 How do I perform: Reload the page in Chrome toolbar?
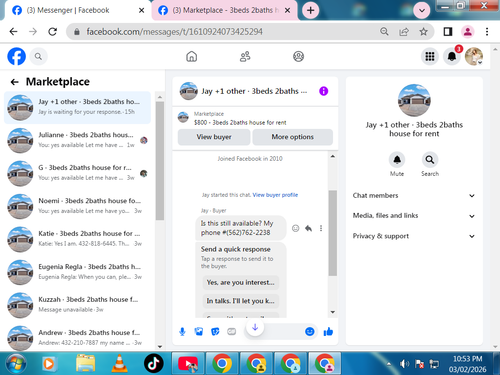point(52,32)
